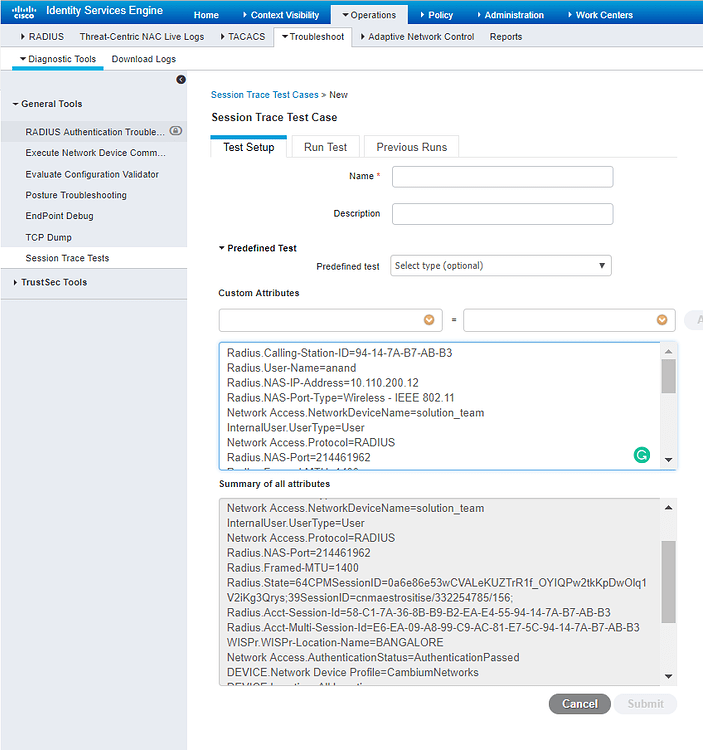Screen dimensions: 703x750
Task: Click WISPr.WISPr-Location-Name=BANGALORE line
Action: (x=335, y=642)
